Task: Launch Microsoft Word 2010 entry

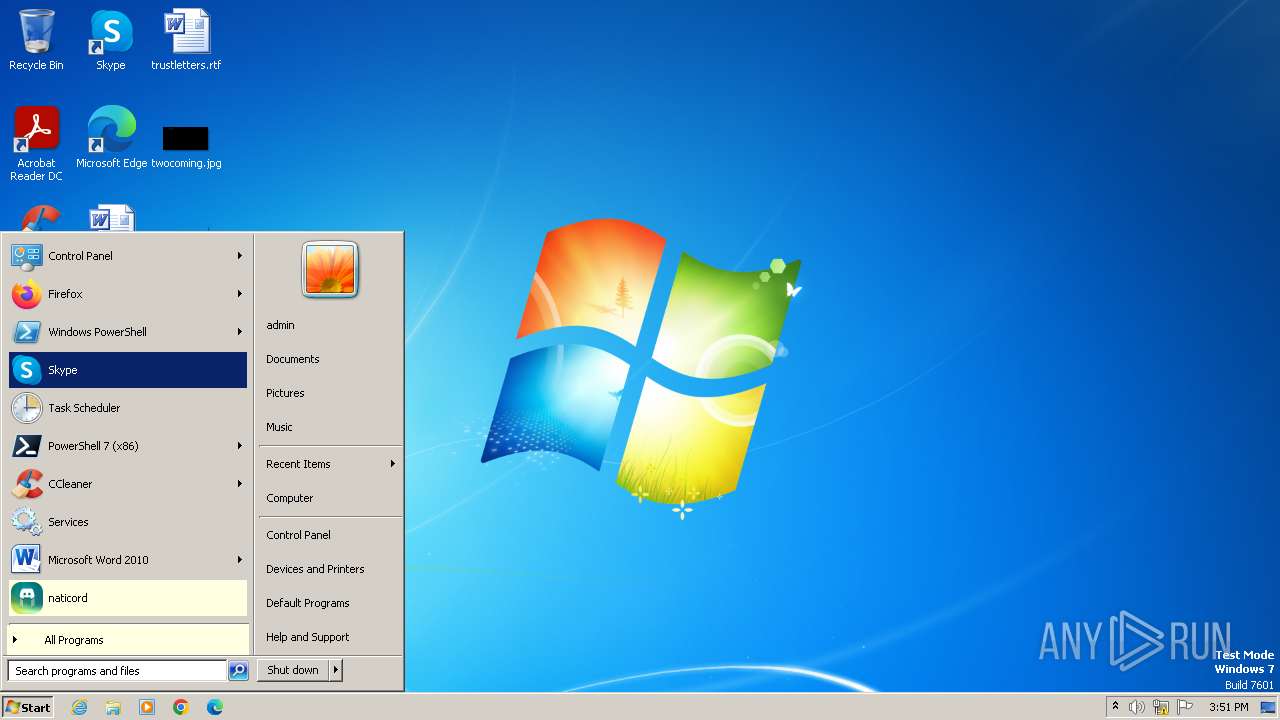Action: (128, 560)
